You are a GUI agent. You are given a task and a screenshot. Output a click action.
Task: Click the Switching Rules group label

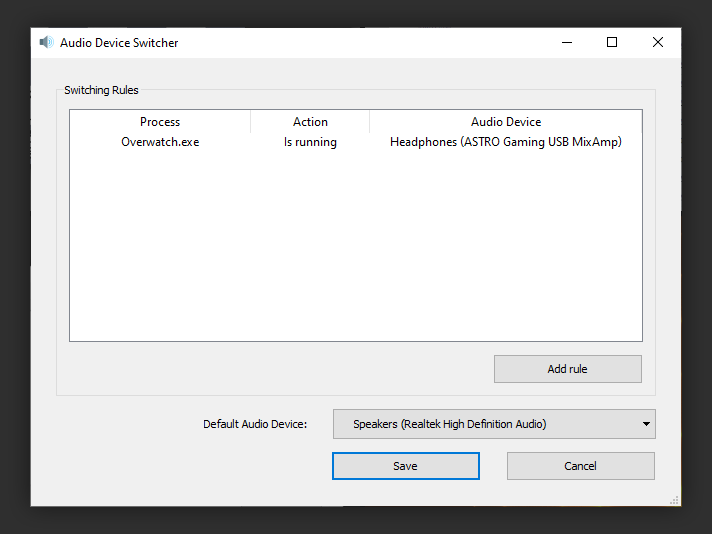click(101, 90)
